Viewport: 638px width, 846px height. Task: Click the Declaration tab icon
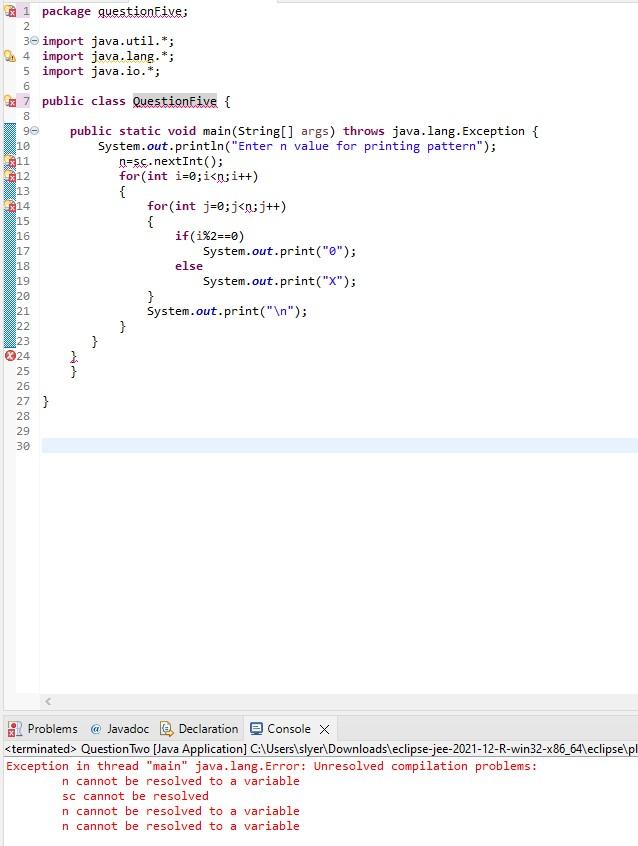click(167, 729)
